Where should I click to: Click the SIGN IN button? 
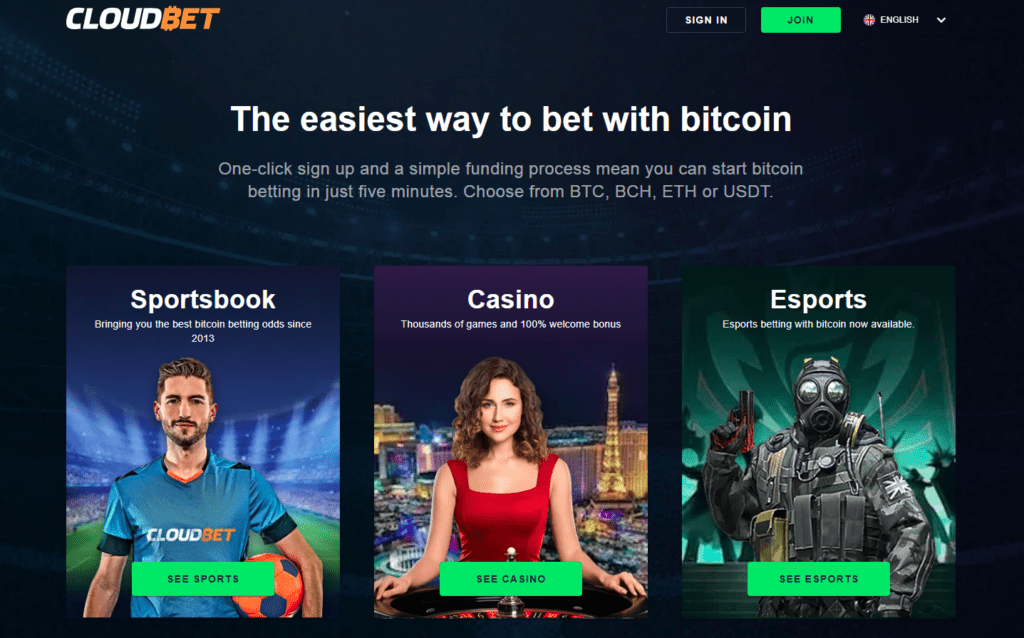tap(705, 20)
